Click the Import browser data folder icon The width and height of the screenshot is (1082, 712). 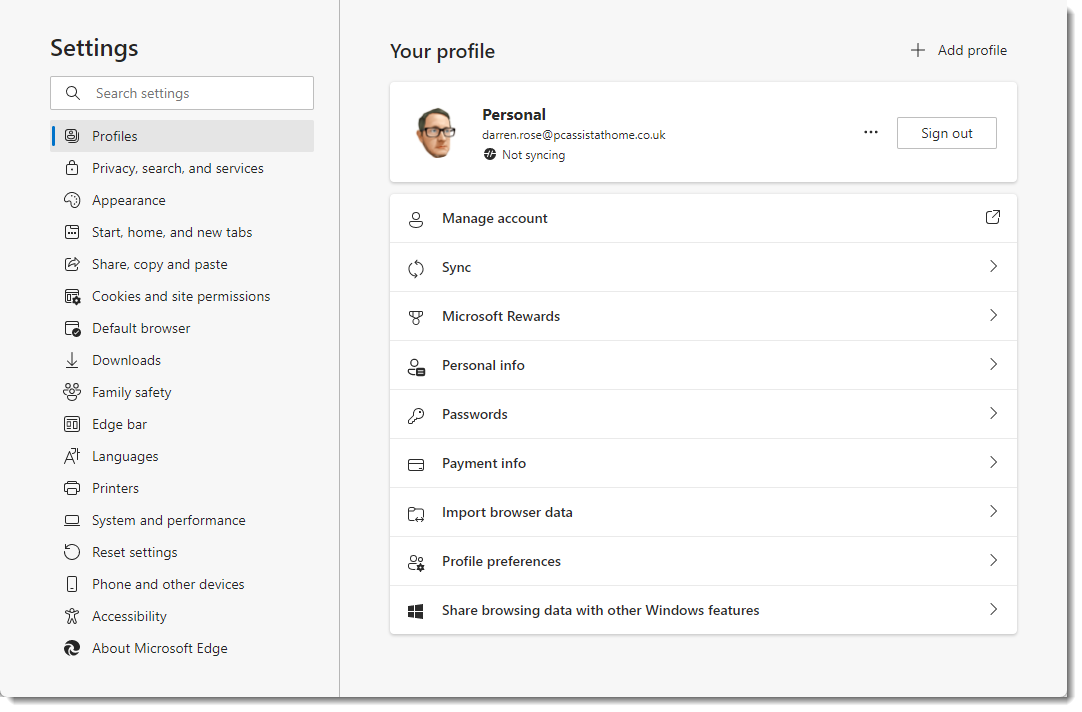[x=416, y=514]
